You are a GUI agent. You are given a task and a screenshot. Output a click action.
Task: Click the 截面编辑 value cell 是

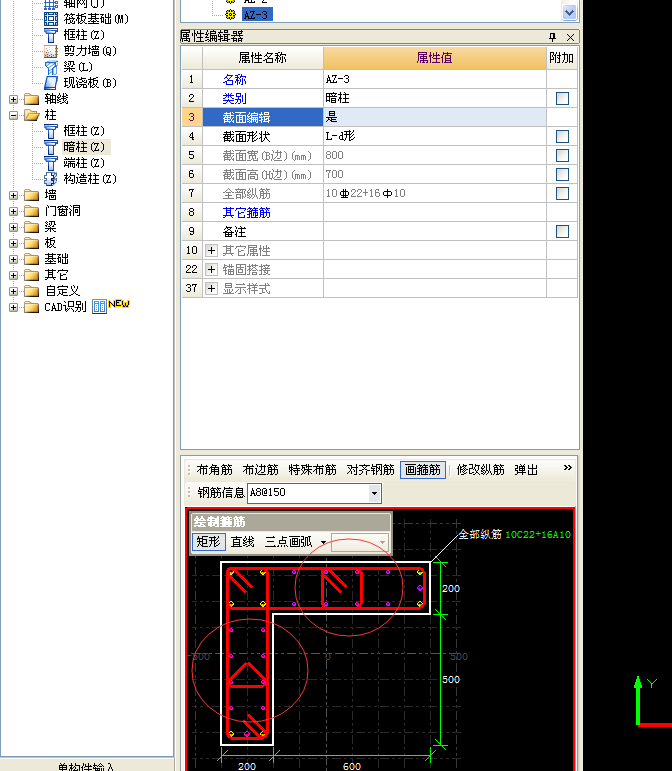pos(435,117)
